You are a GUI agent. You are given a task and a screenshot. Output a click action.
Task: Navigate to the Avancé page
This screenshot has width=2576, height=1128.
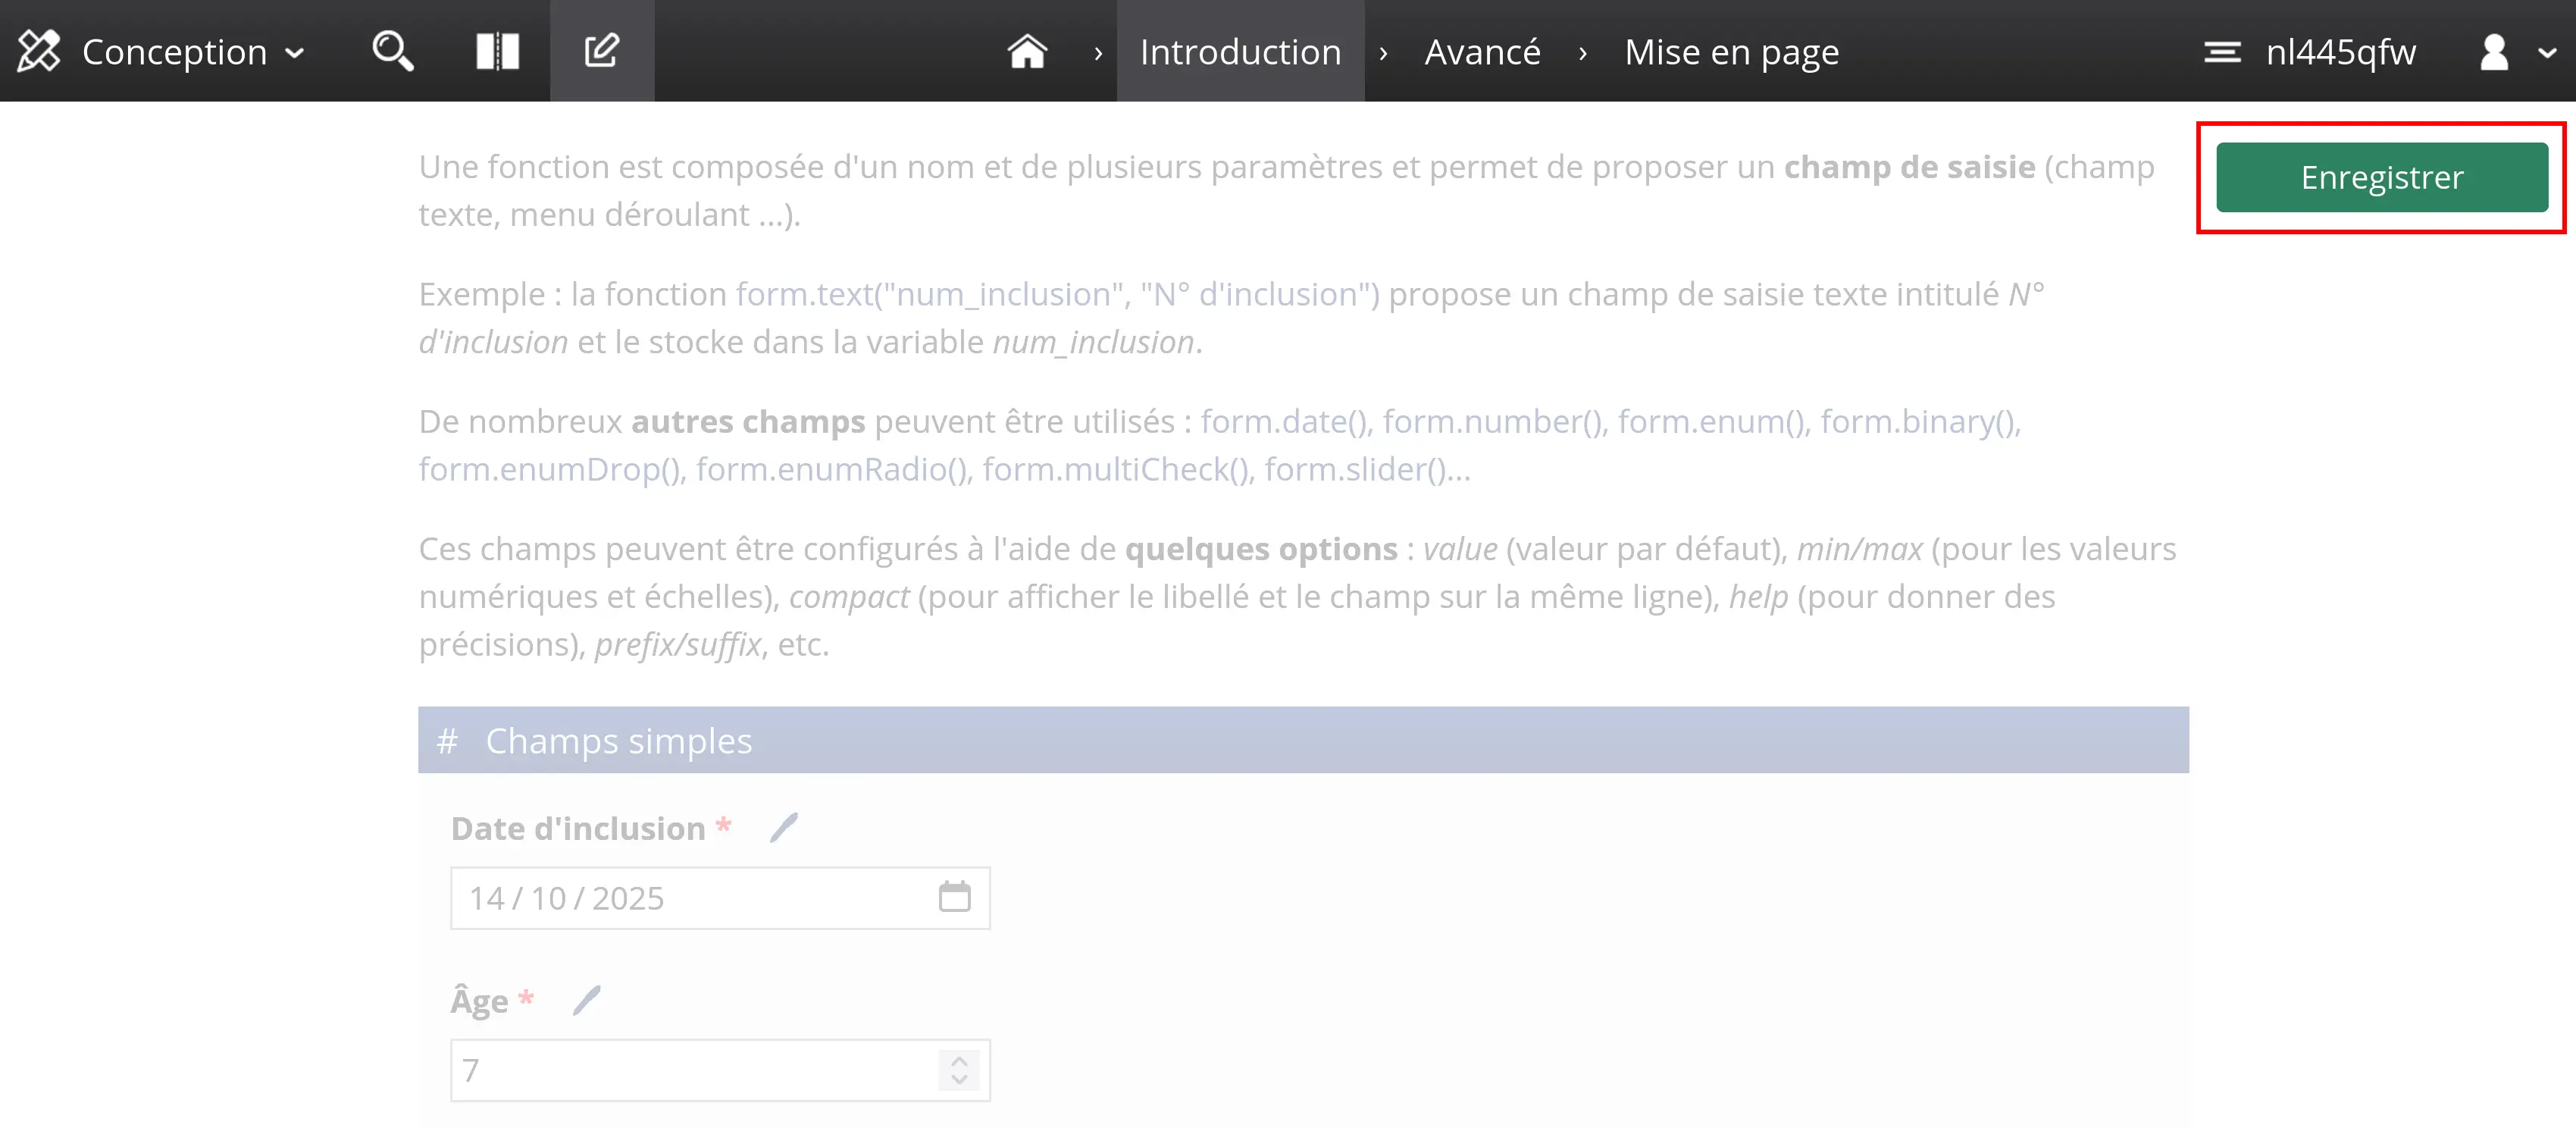point(1482,51)
